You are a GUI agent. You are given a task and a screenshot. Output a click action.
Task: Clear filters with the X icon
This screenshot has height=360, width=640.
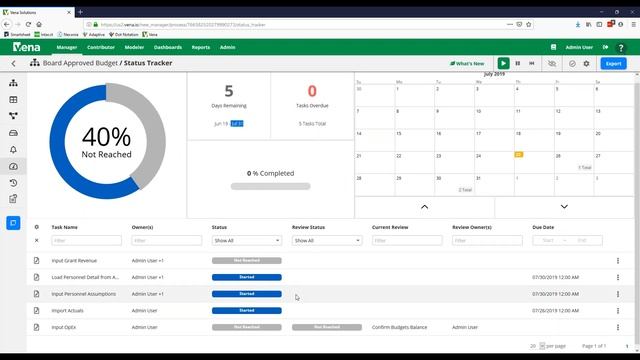tap(37, 240)
